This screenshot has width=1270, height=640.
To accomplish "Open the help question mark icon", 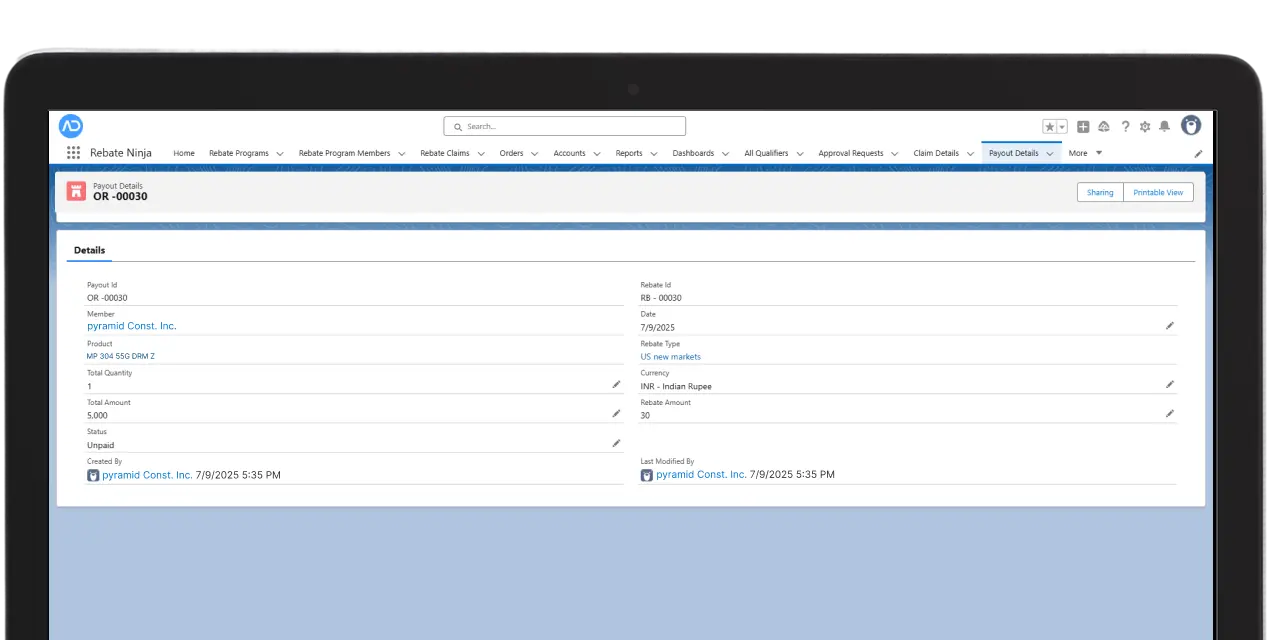I will (1125, 127).
